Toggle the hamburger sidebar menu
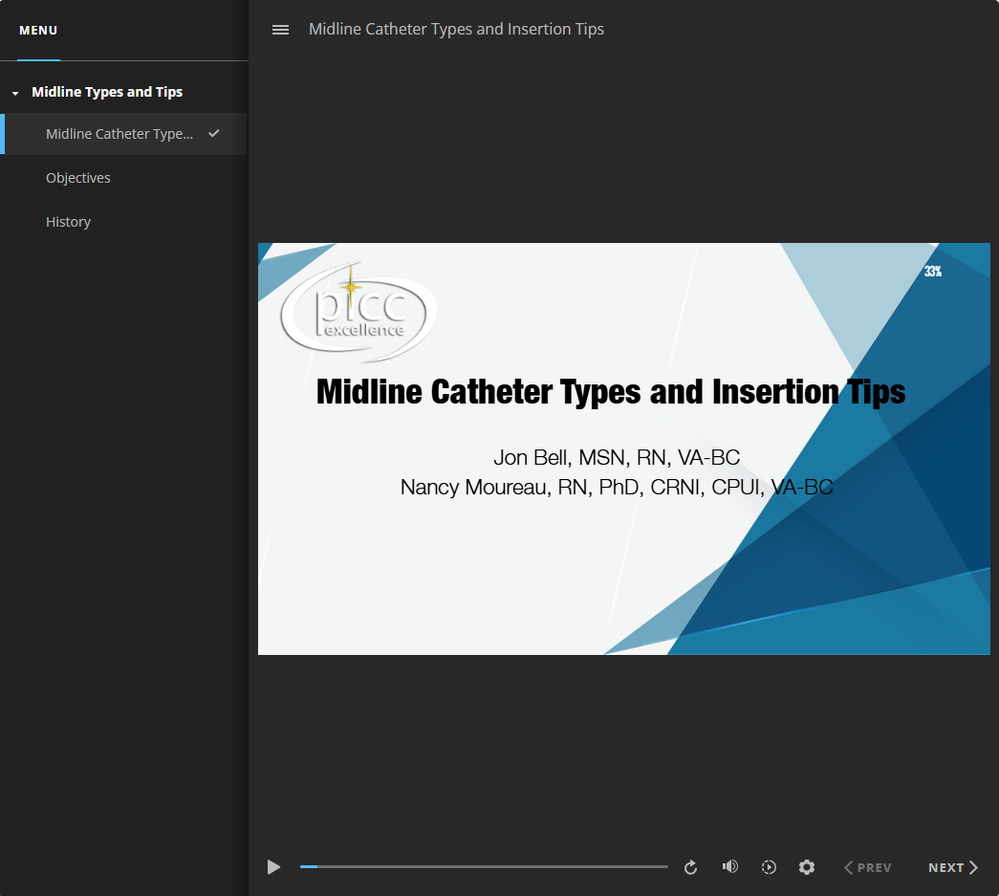This screenshot has height=896, width=999. pos(281,30)
